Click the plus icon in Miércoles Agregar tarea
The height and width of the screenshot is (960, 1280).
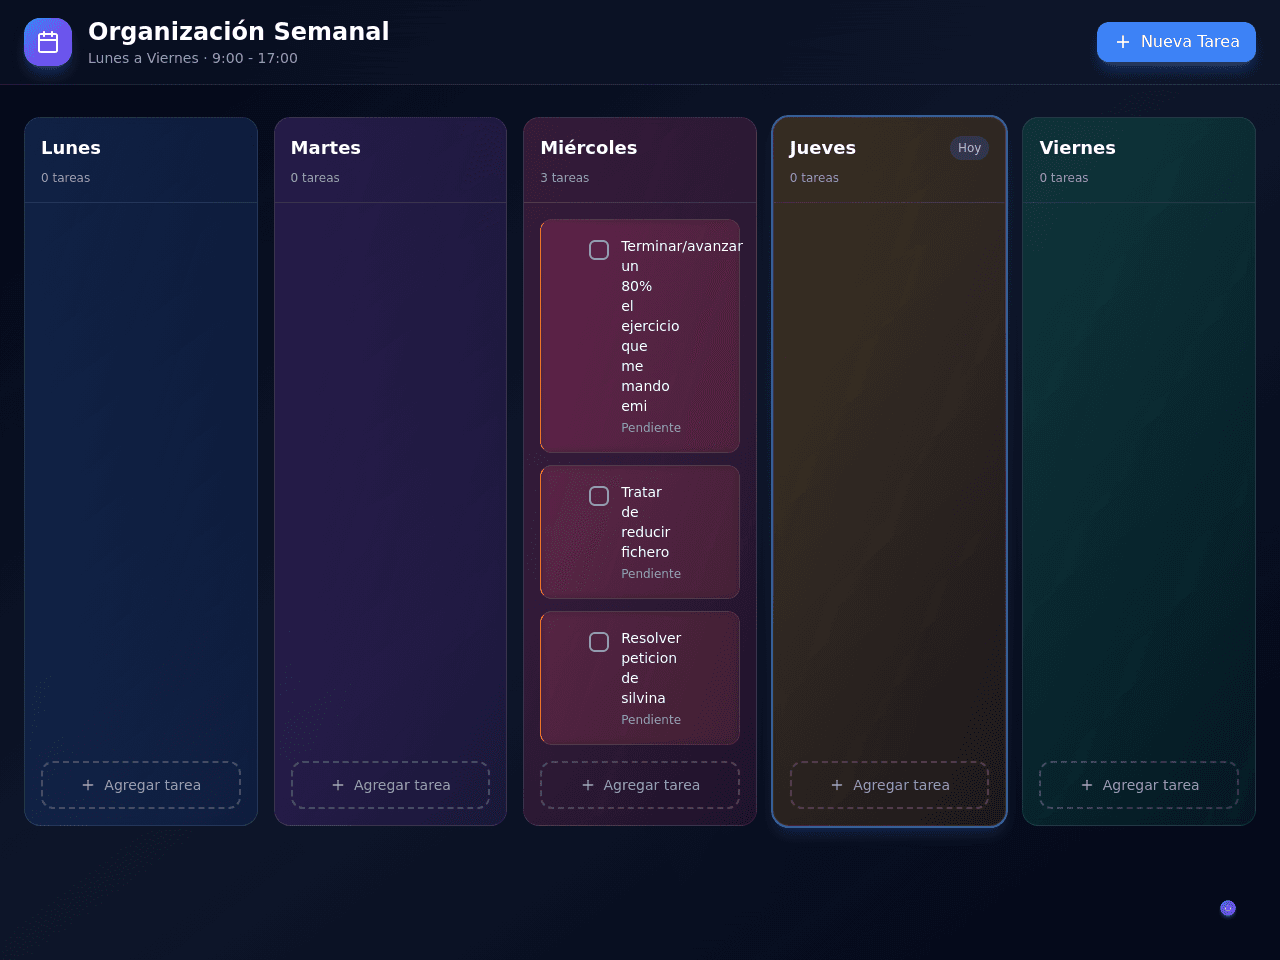click(x=588, y=785)
